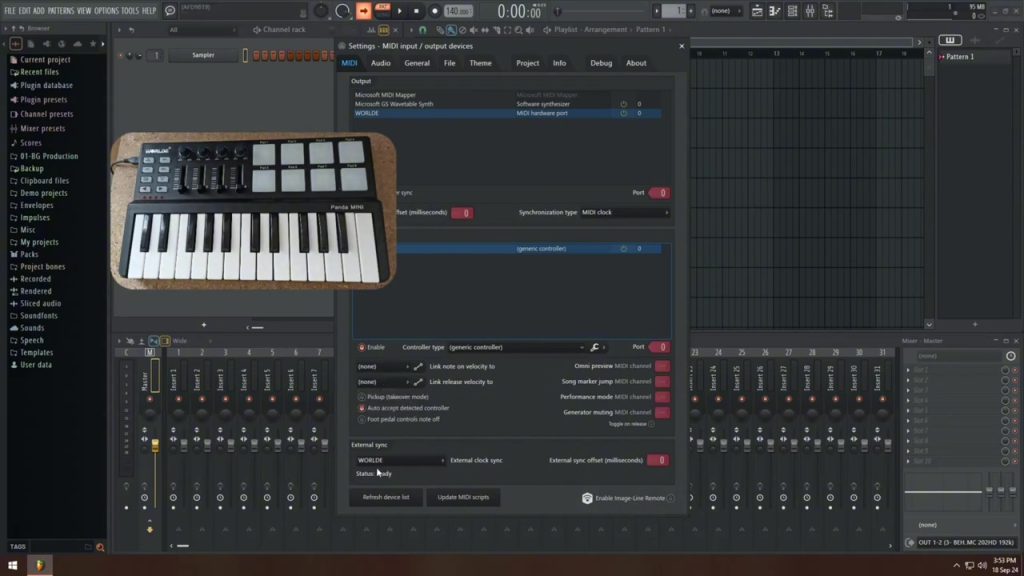Toggle Foot pedal controls note off

[x=362, y=419]
